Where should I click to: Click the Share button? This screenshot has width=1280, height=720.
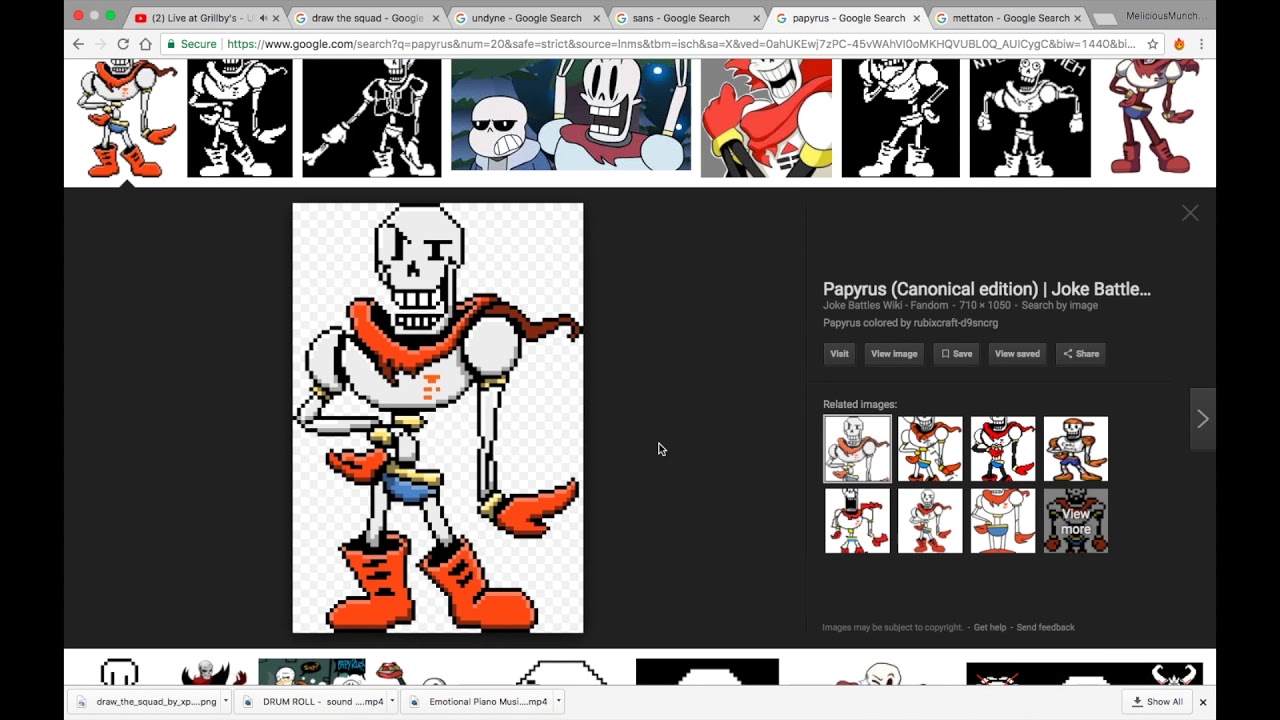click(1081, 353)
